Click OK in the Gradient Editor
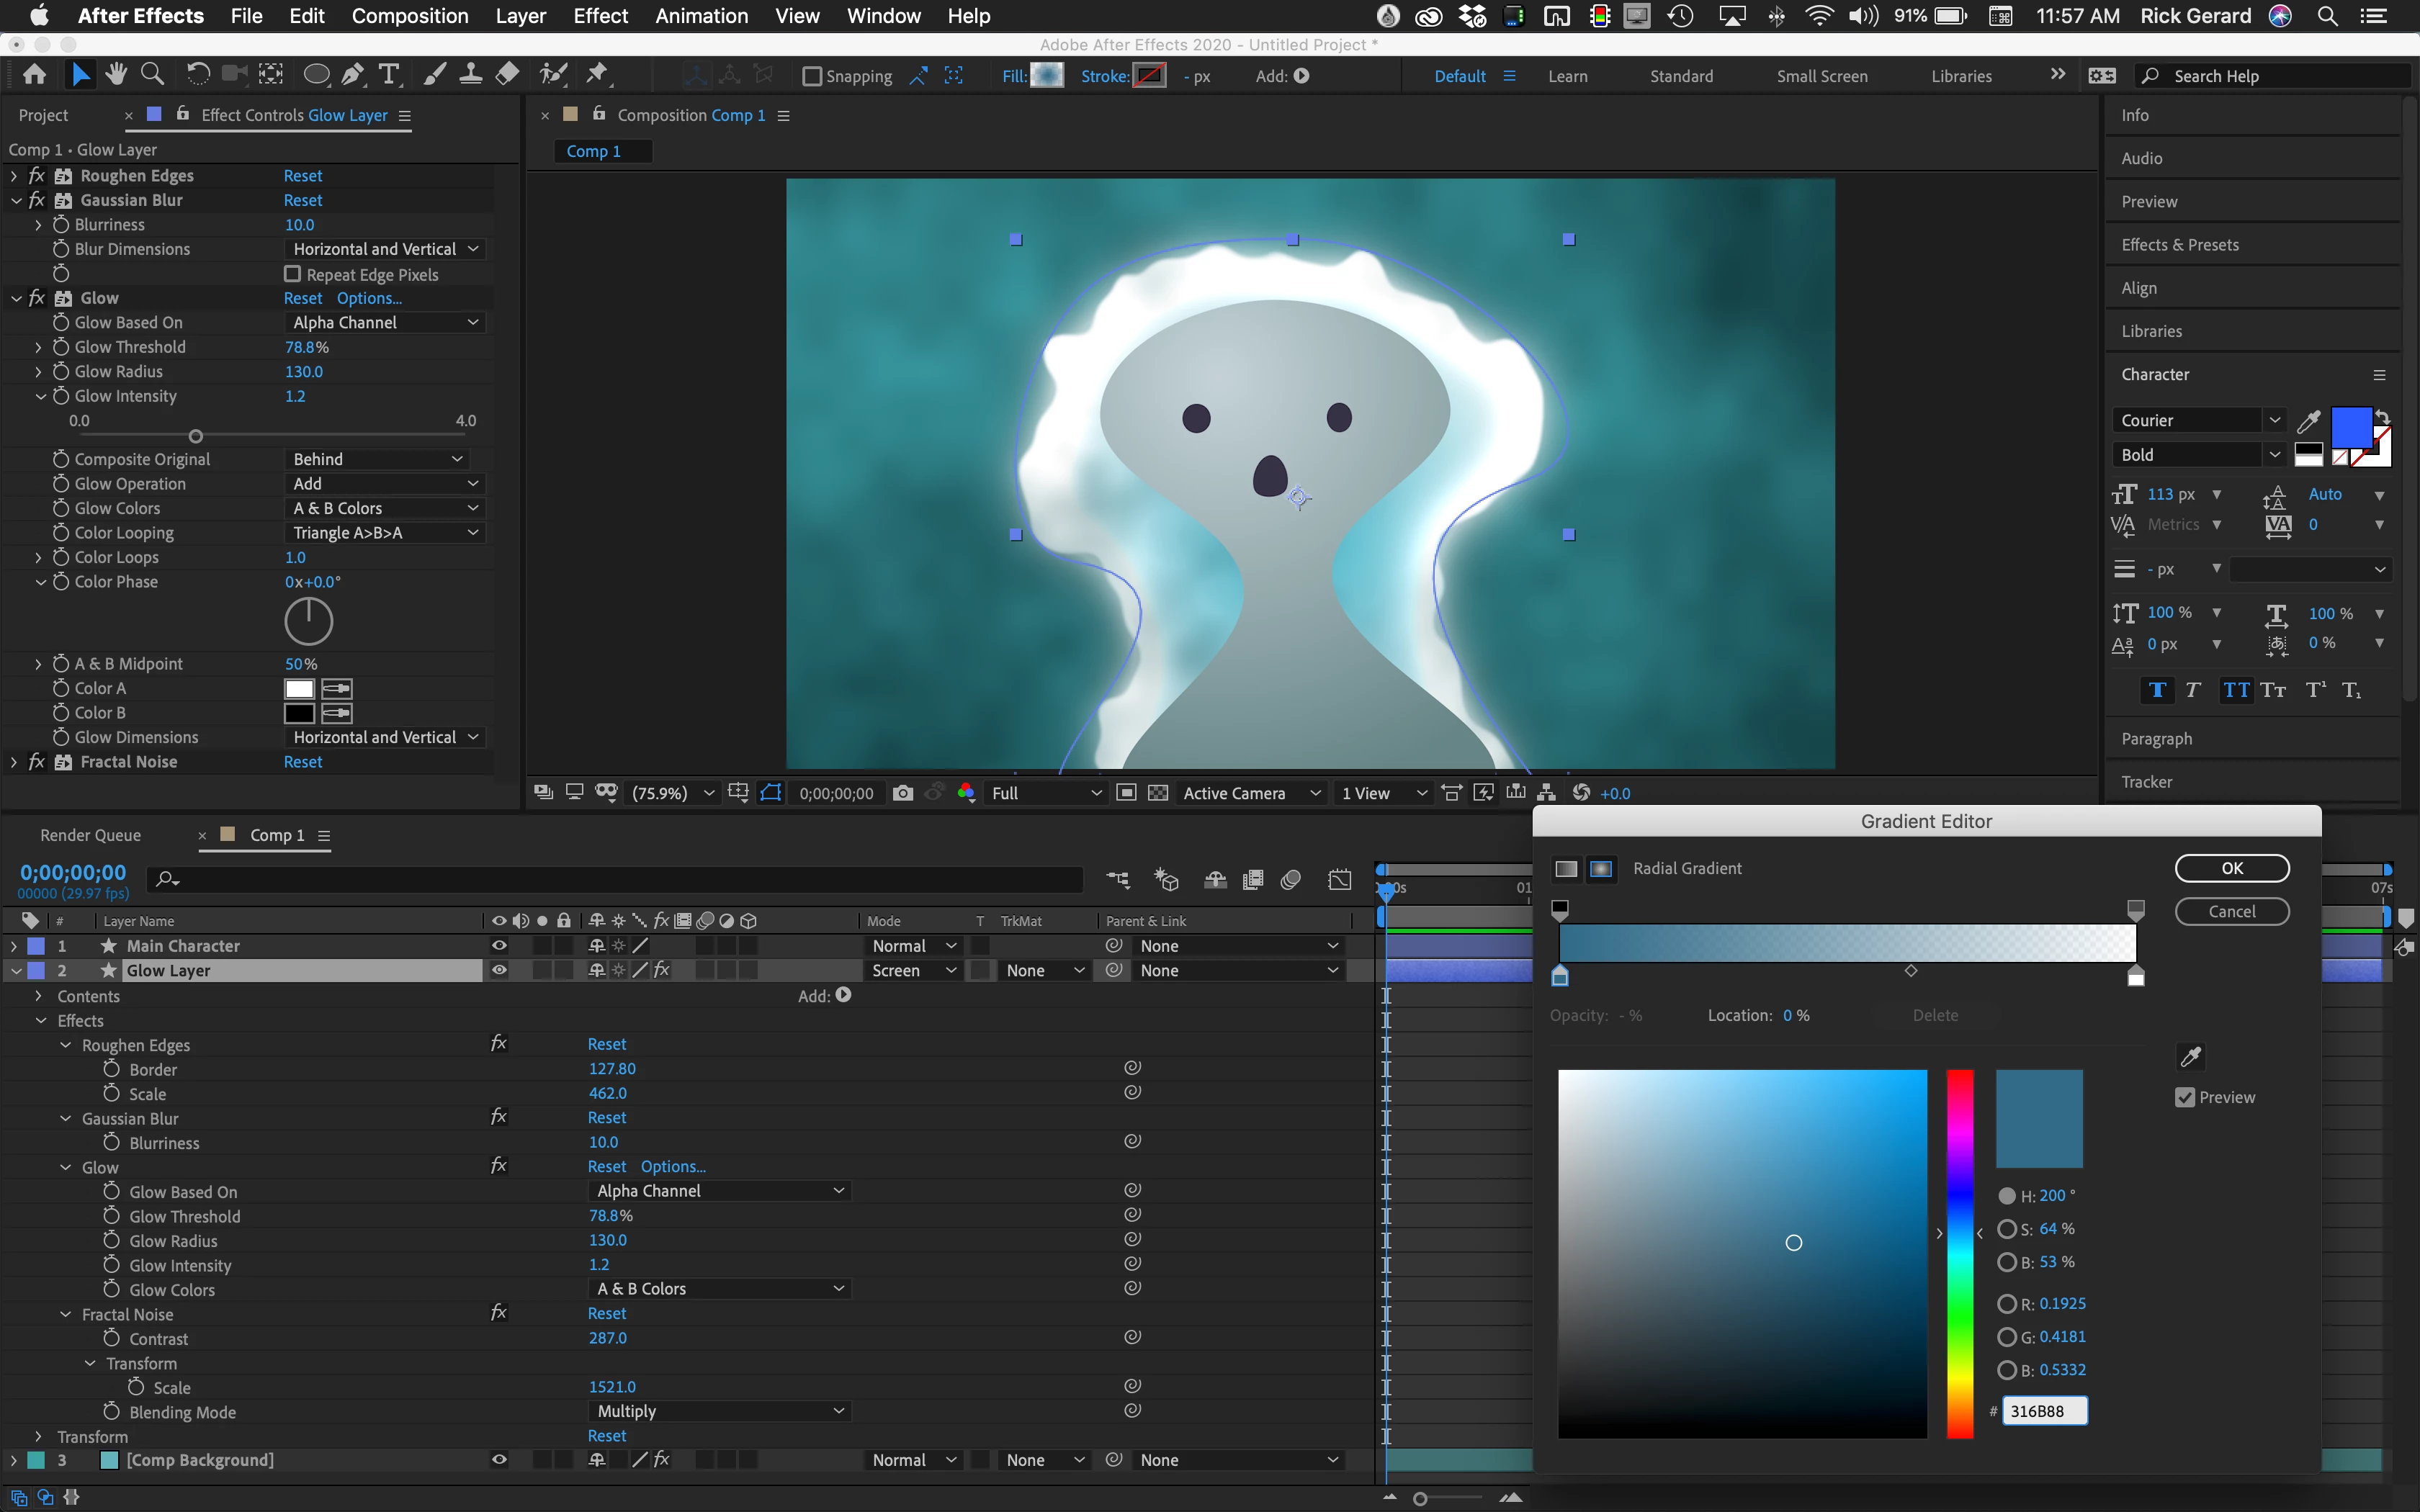This screenshot has height=1512, width=2420. [2231, 868]
